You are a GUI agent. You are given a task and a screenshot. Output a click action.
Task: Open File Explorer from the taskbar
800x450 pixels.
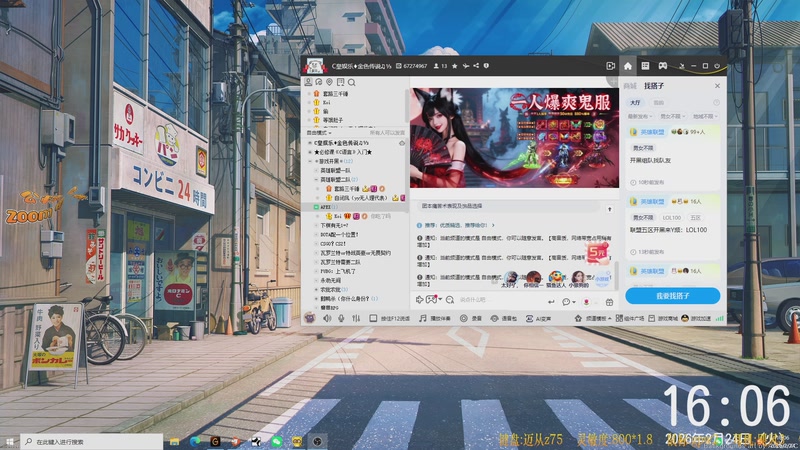(x=174, y=442)
